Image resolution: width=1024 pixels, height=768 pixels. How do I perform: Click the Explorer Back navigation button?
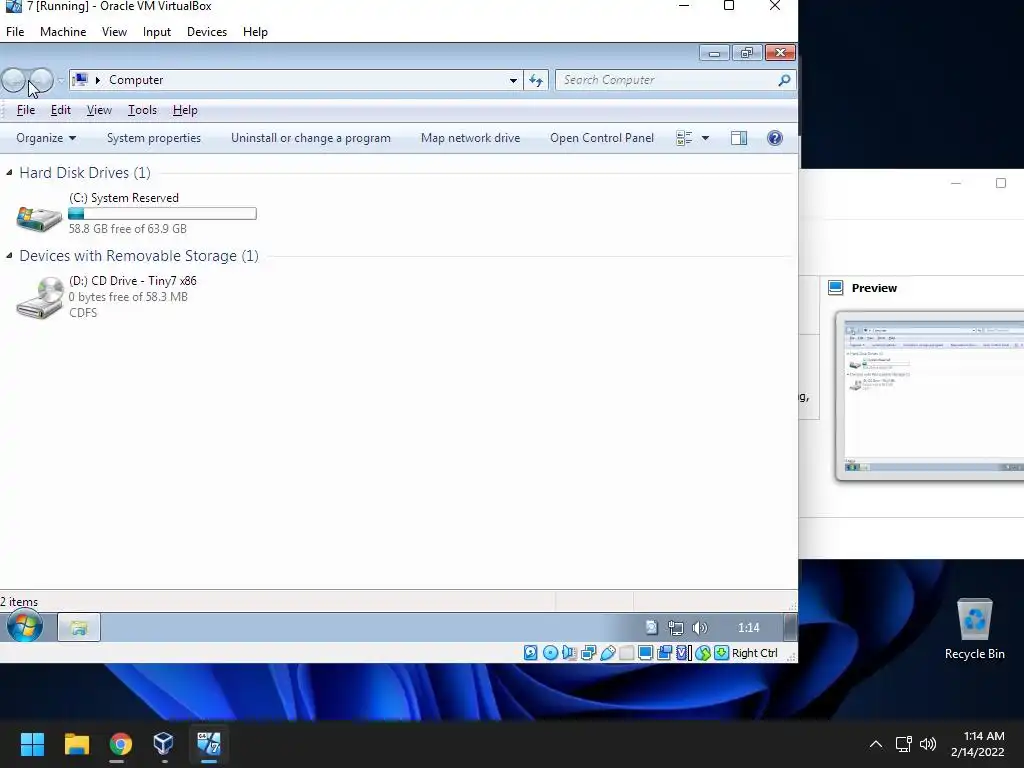(13, 80)
